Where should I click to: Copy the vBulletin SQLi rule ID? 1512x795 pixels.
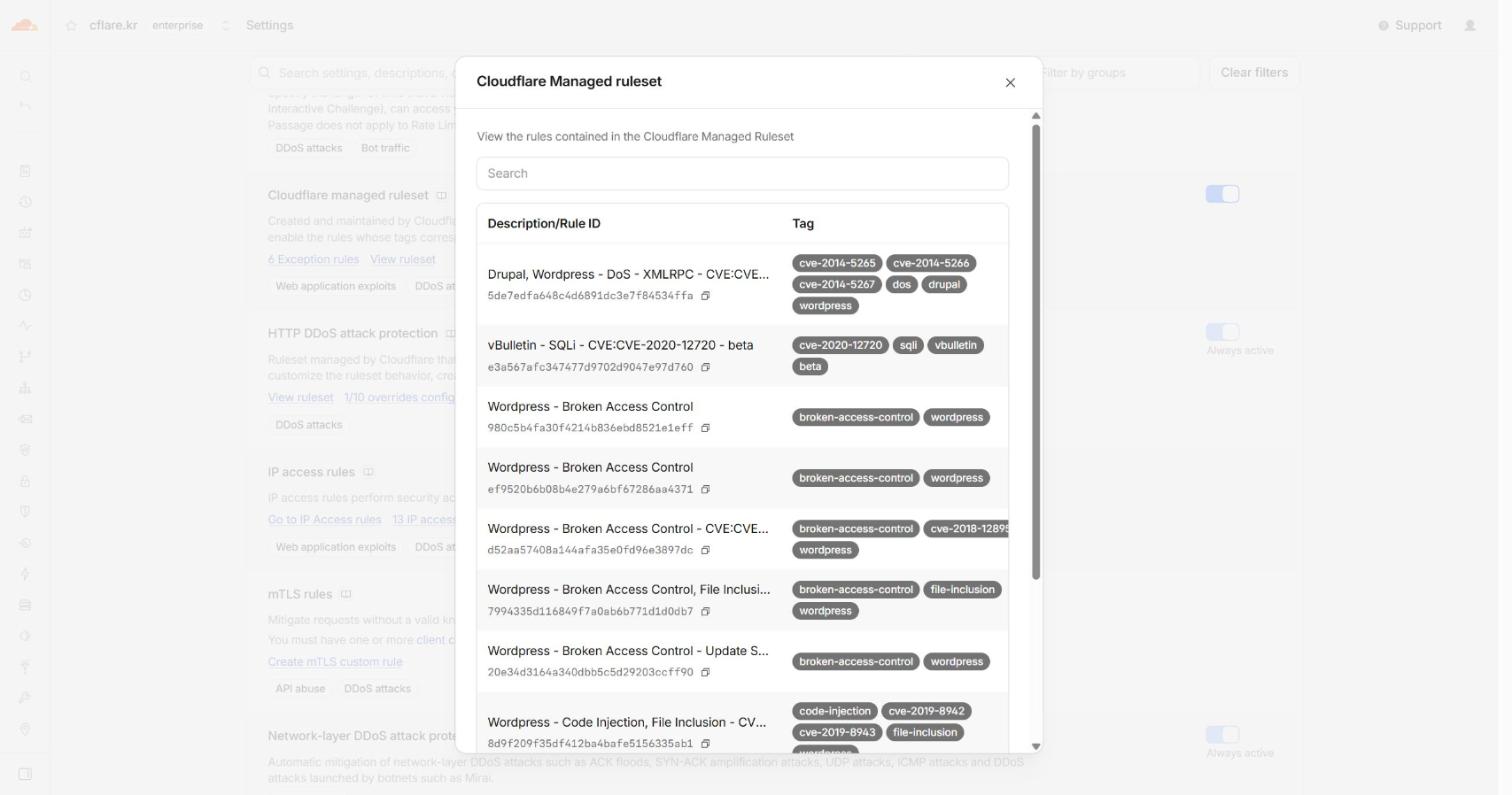click(705, 367)
